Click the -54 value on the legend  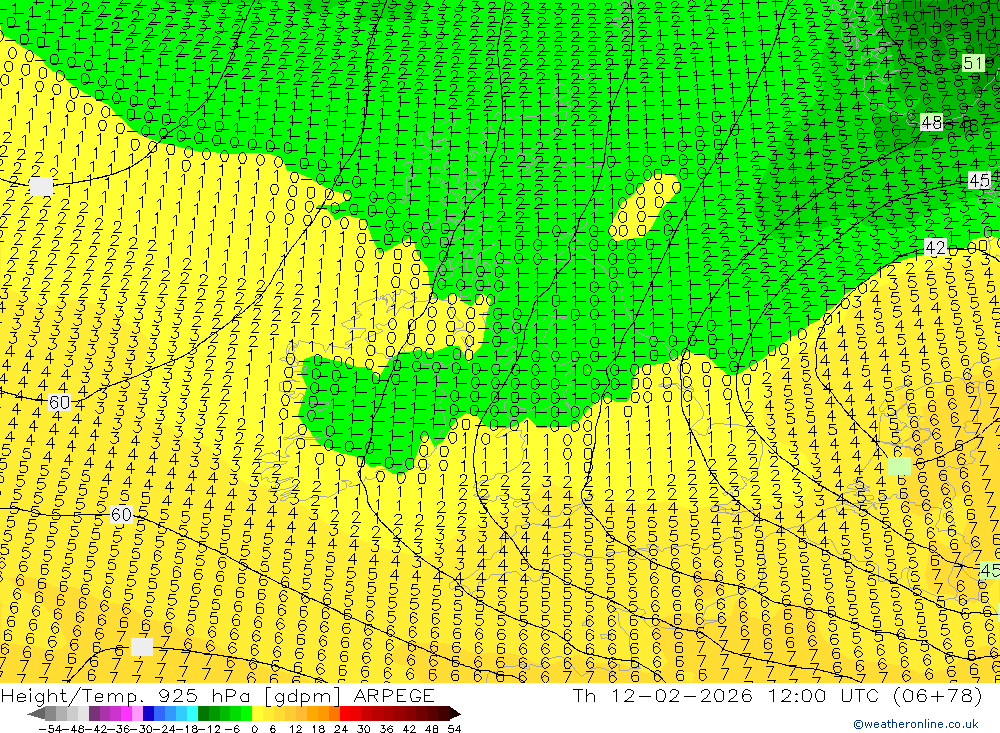(x=50, y=729)
